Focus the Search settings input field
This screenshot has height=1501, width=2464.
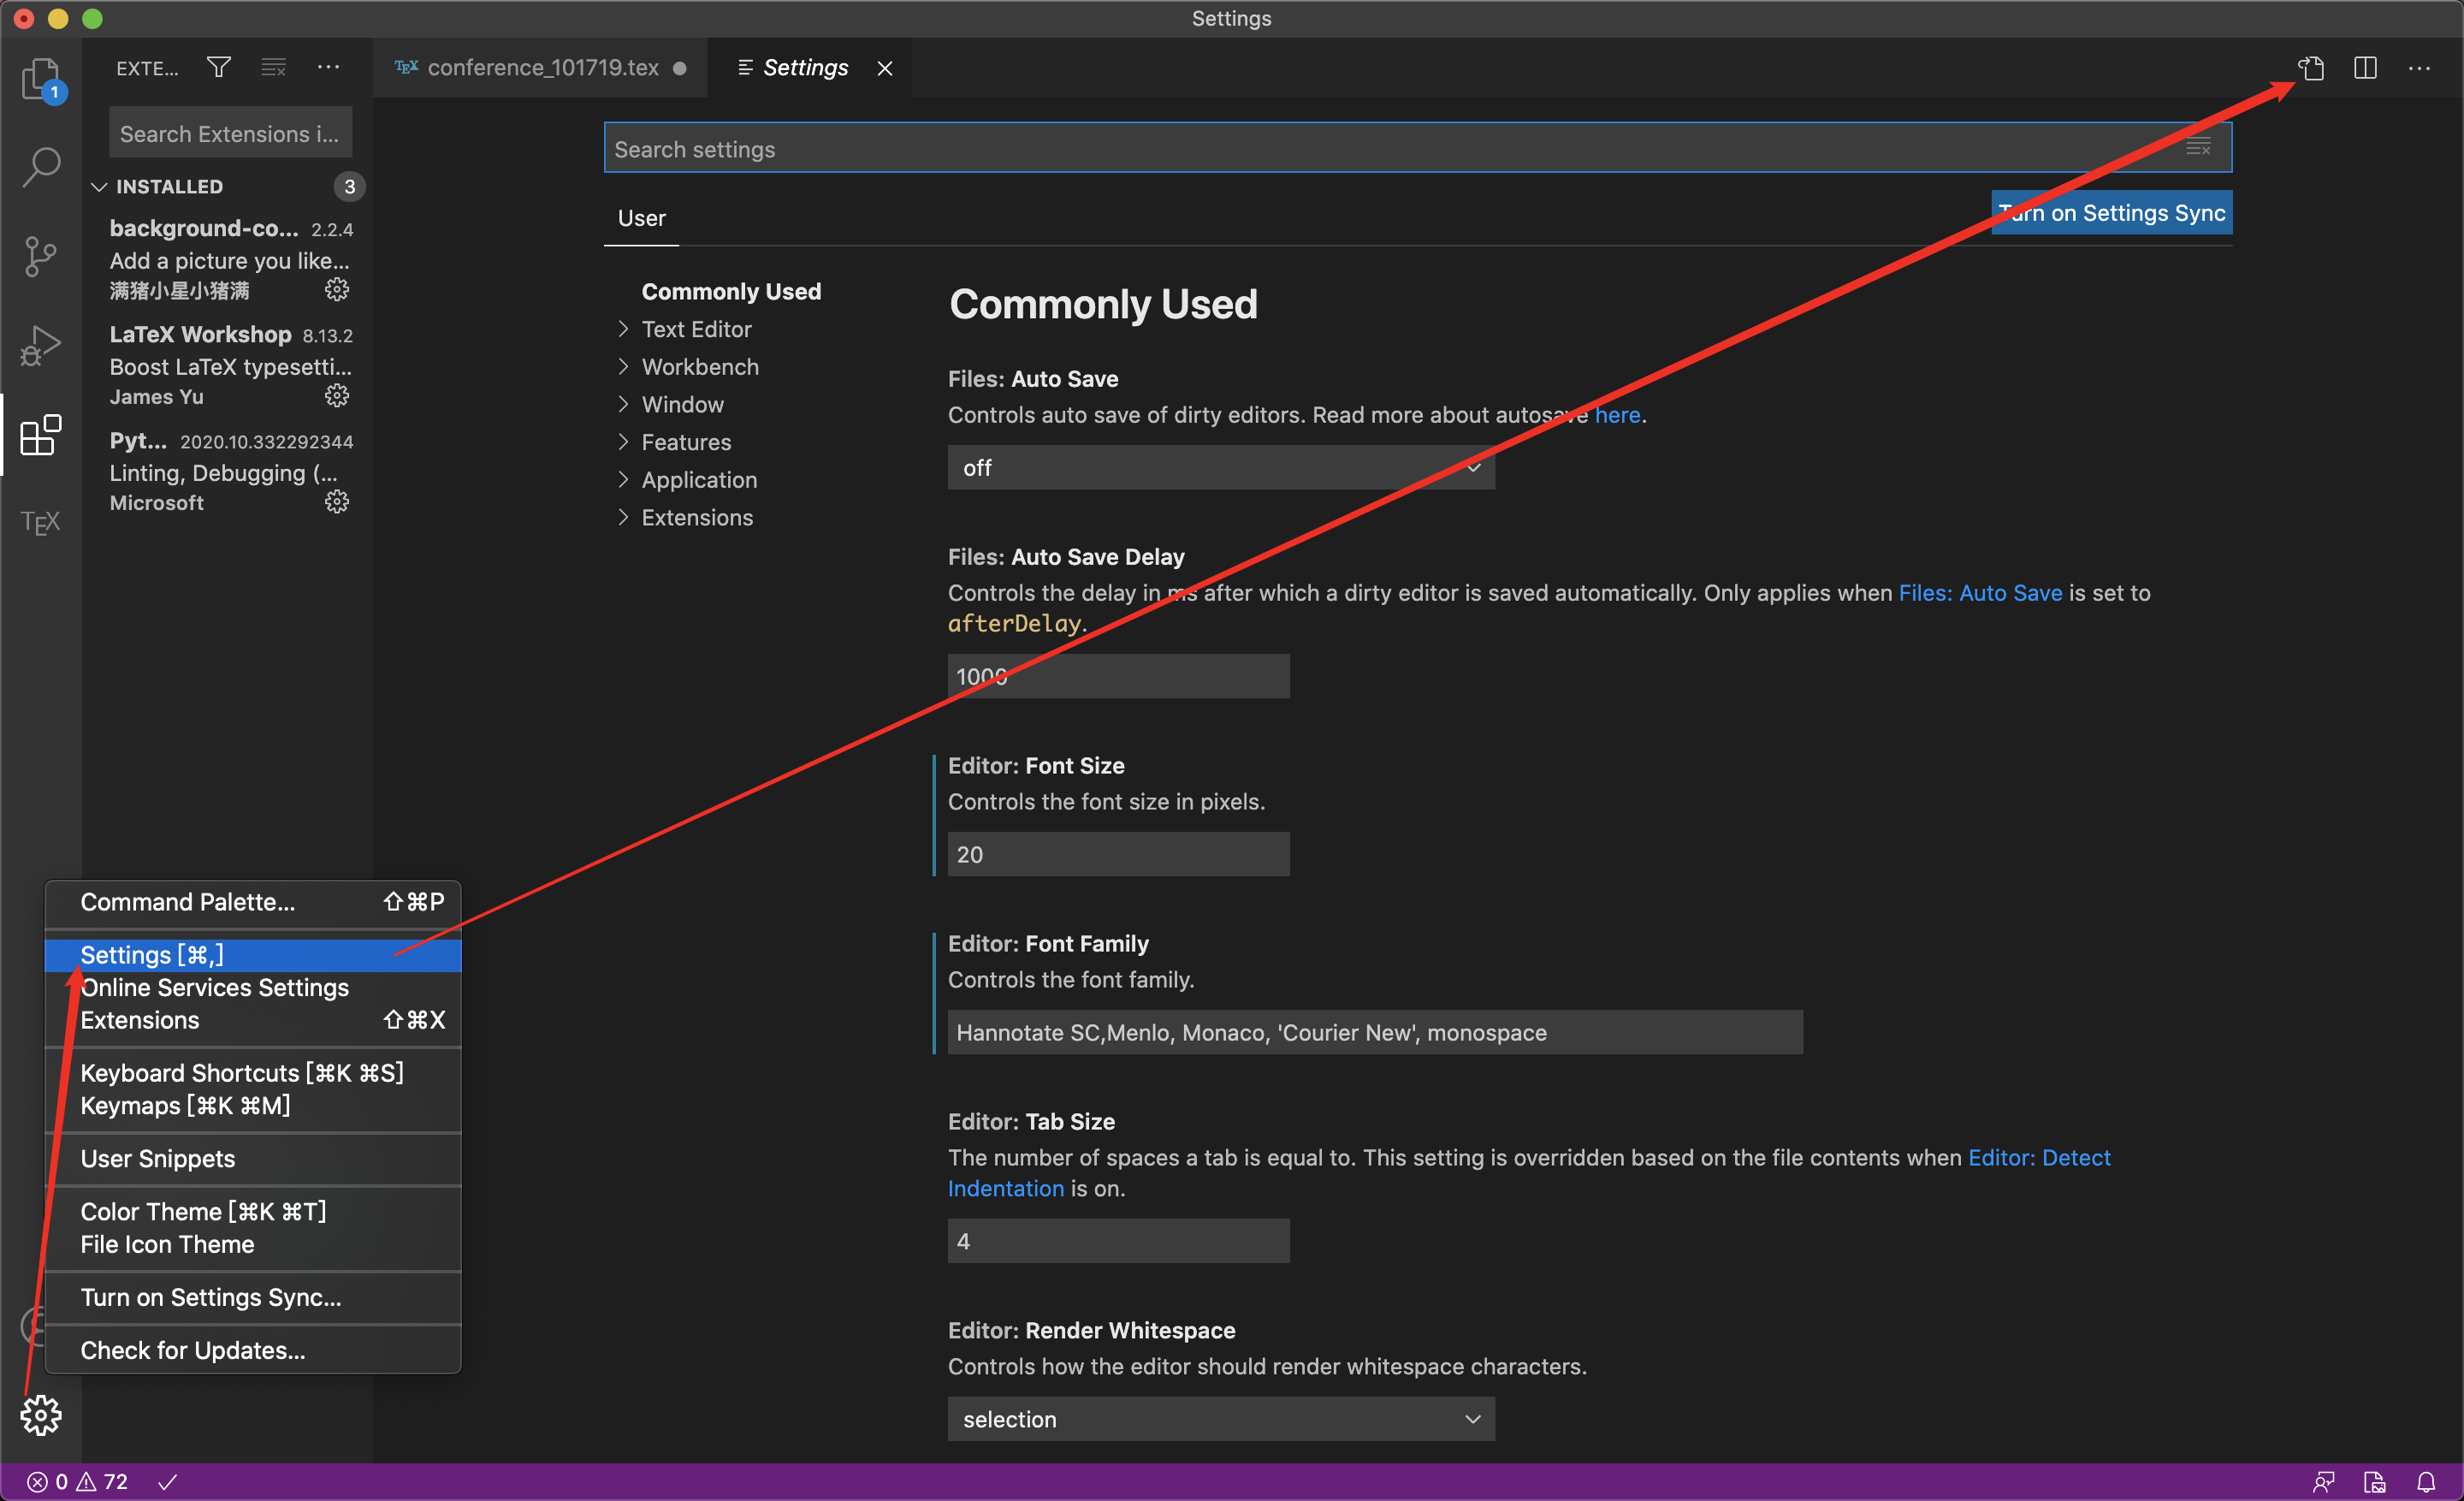click(1417, 148)
